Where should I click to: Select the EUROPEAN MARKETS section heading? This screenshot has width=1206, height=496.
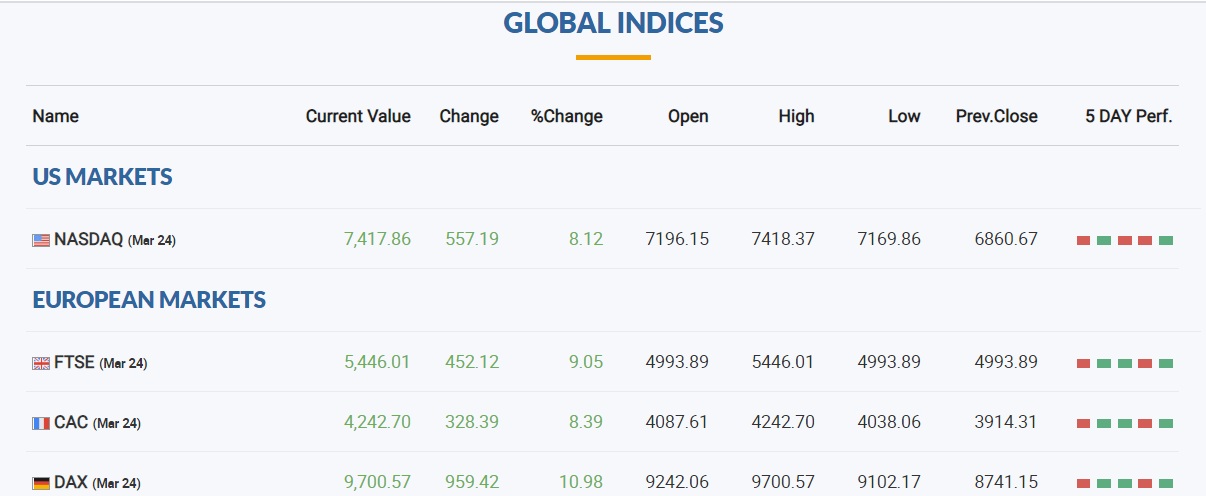[149, 300]
